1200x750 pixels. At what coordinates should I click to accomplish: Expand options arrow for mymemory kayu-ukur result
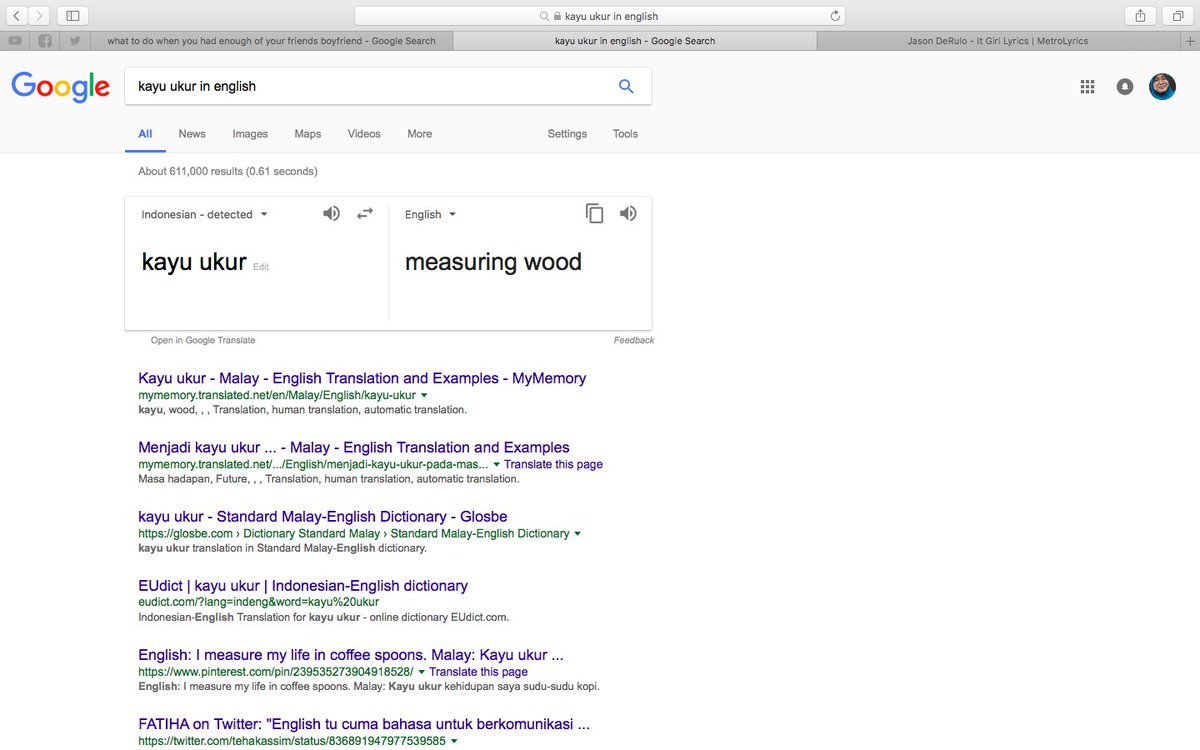click(x=424, y=396)
